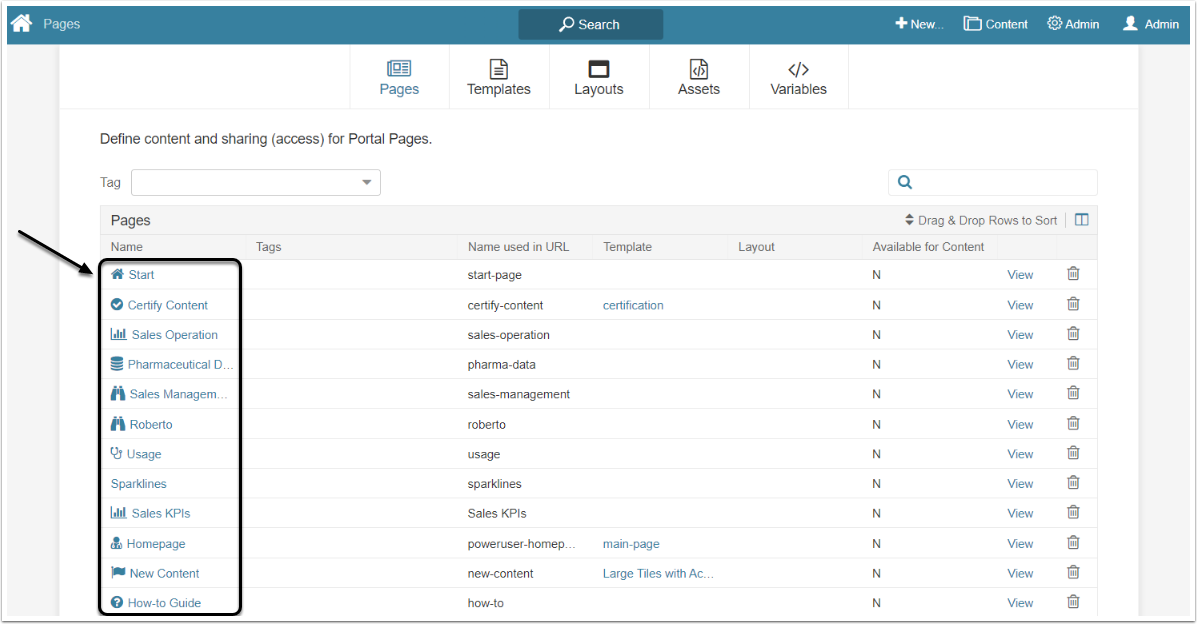Viewport: 1197px width, 624px height.
Task: Expand the Tag dropdown
Action: coord(366,182)
